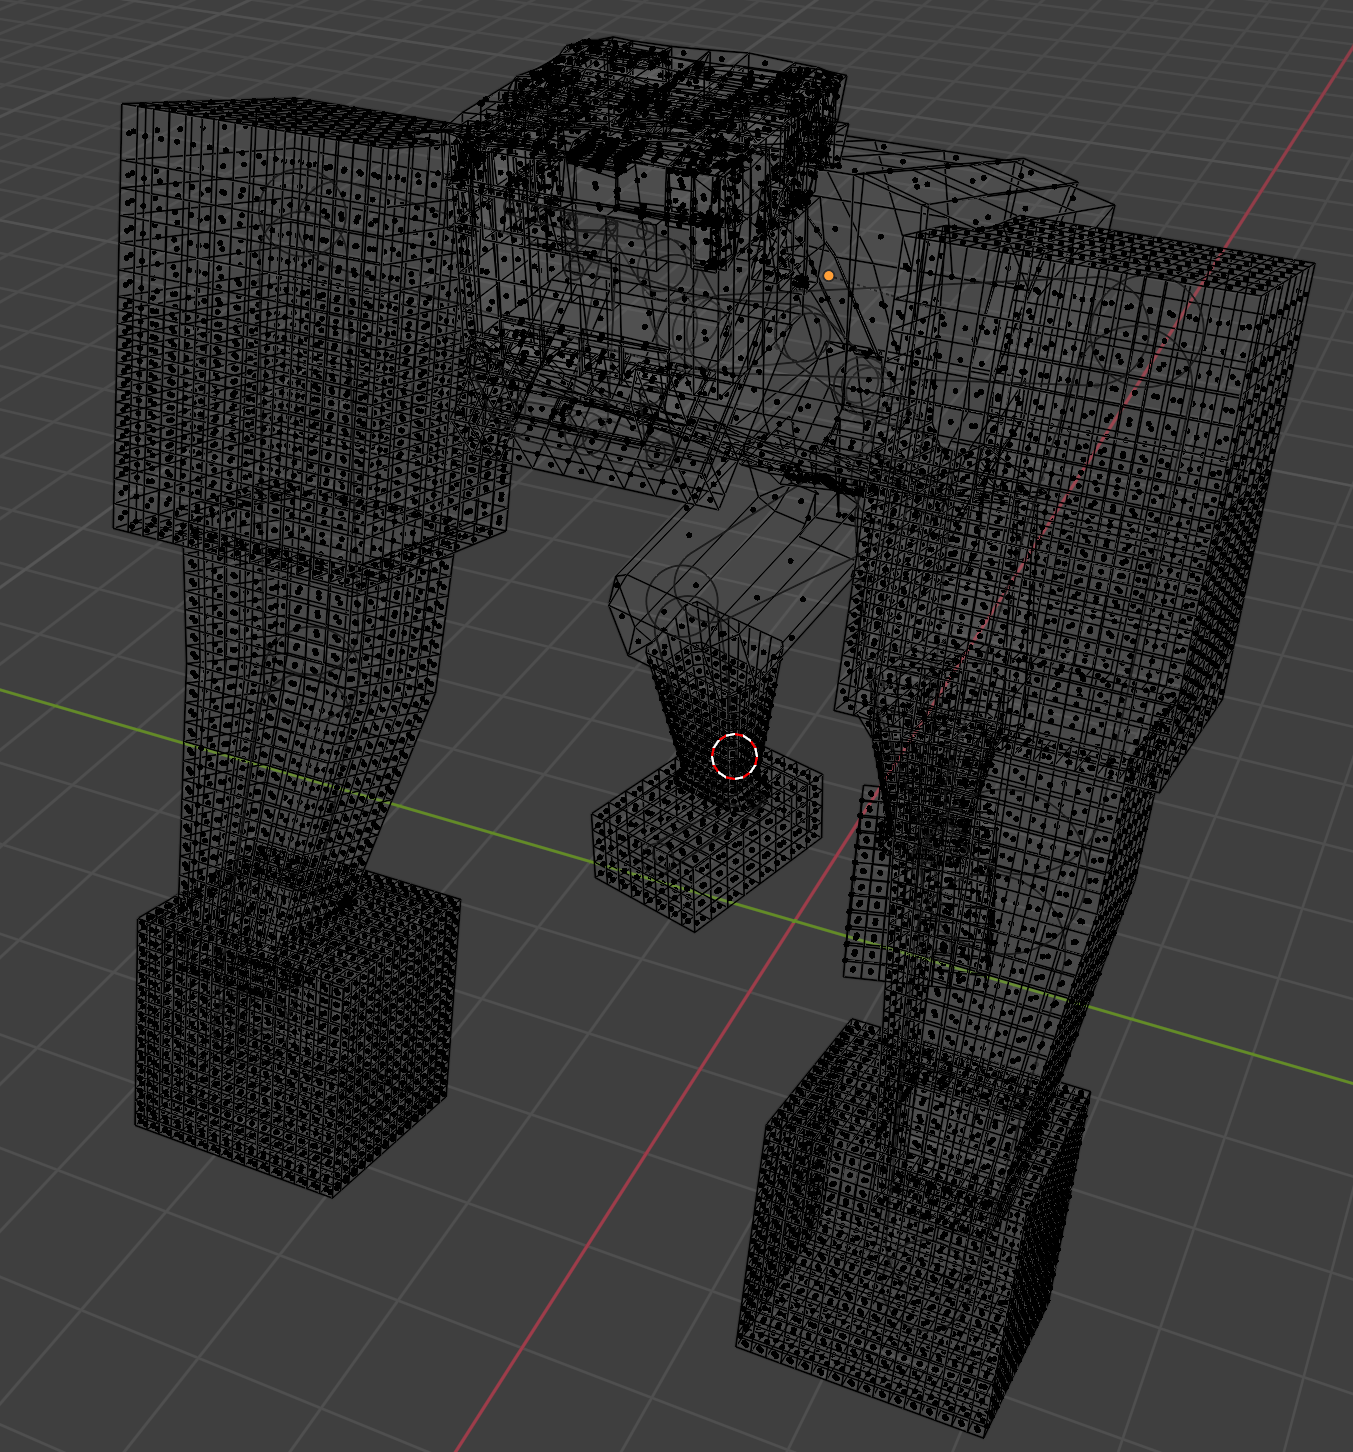Click the red-white 3D cursor circle

click(735, 756)
